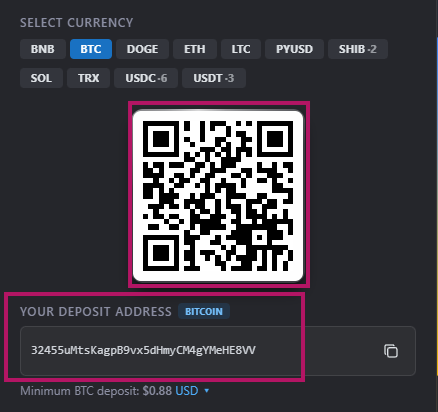The height and width of the screenshot is (412, 438).
Task: Click the Select Currency heading
Action: (76, 23)
